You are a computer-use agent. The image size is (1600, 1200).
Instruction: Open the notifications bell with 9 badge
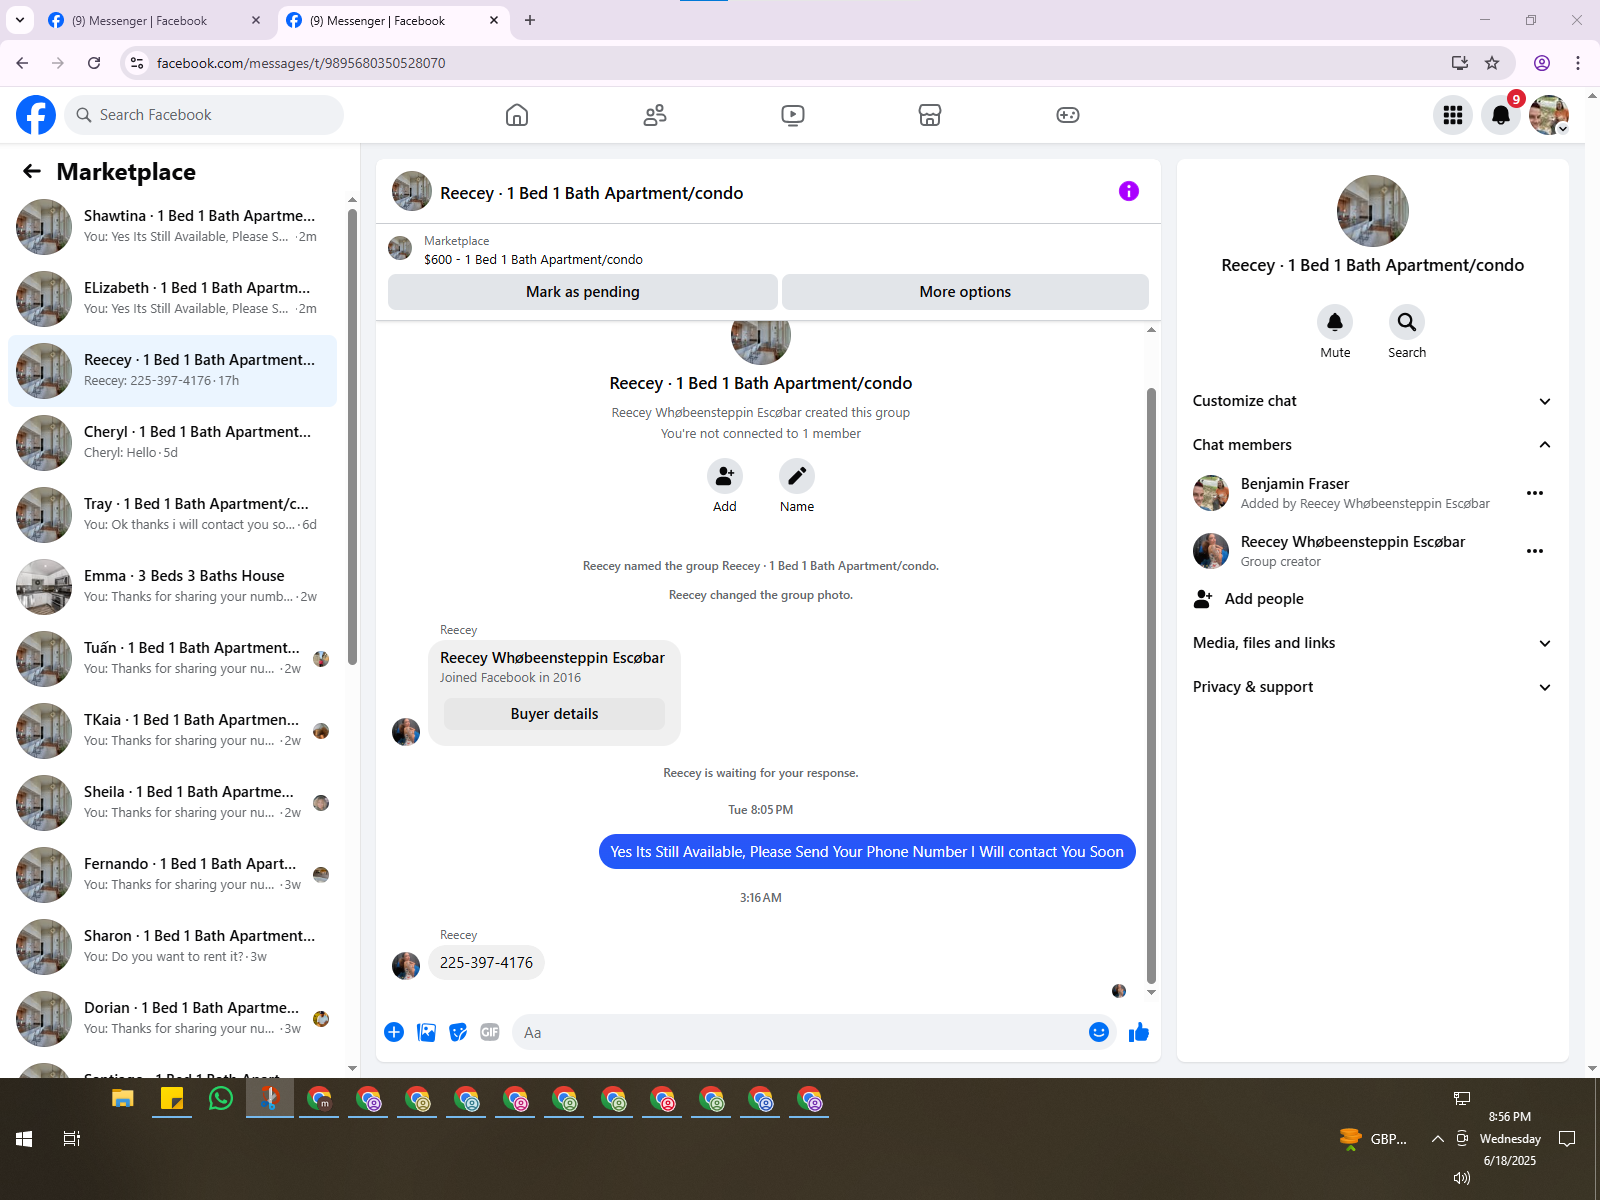click(x=1501, y=115)
